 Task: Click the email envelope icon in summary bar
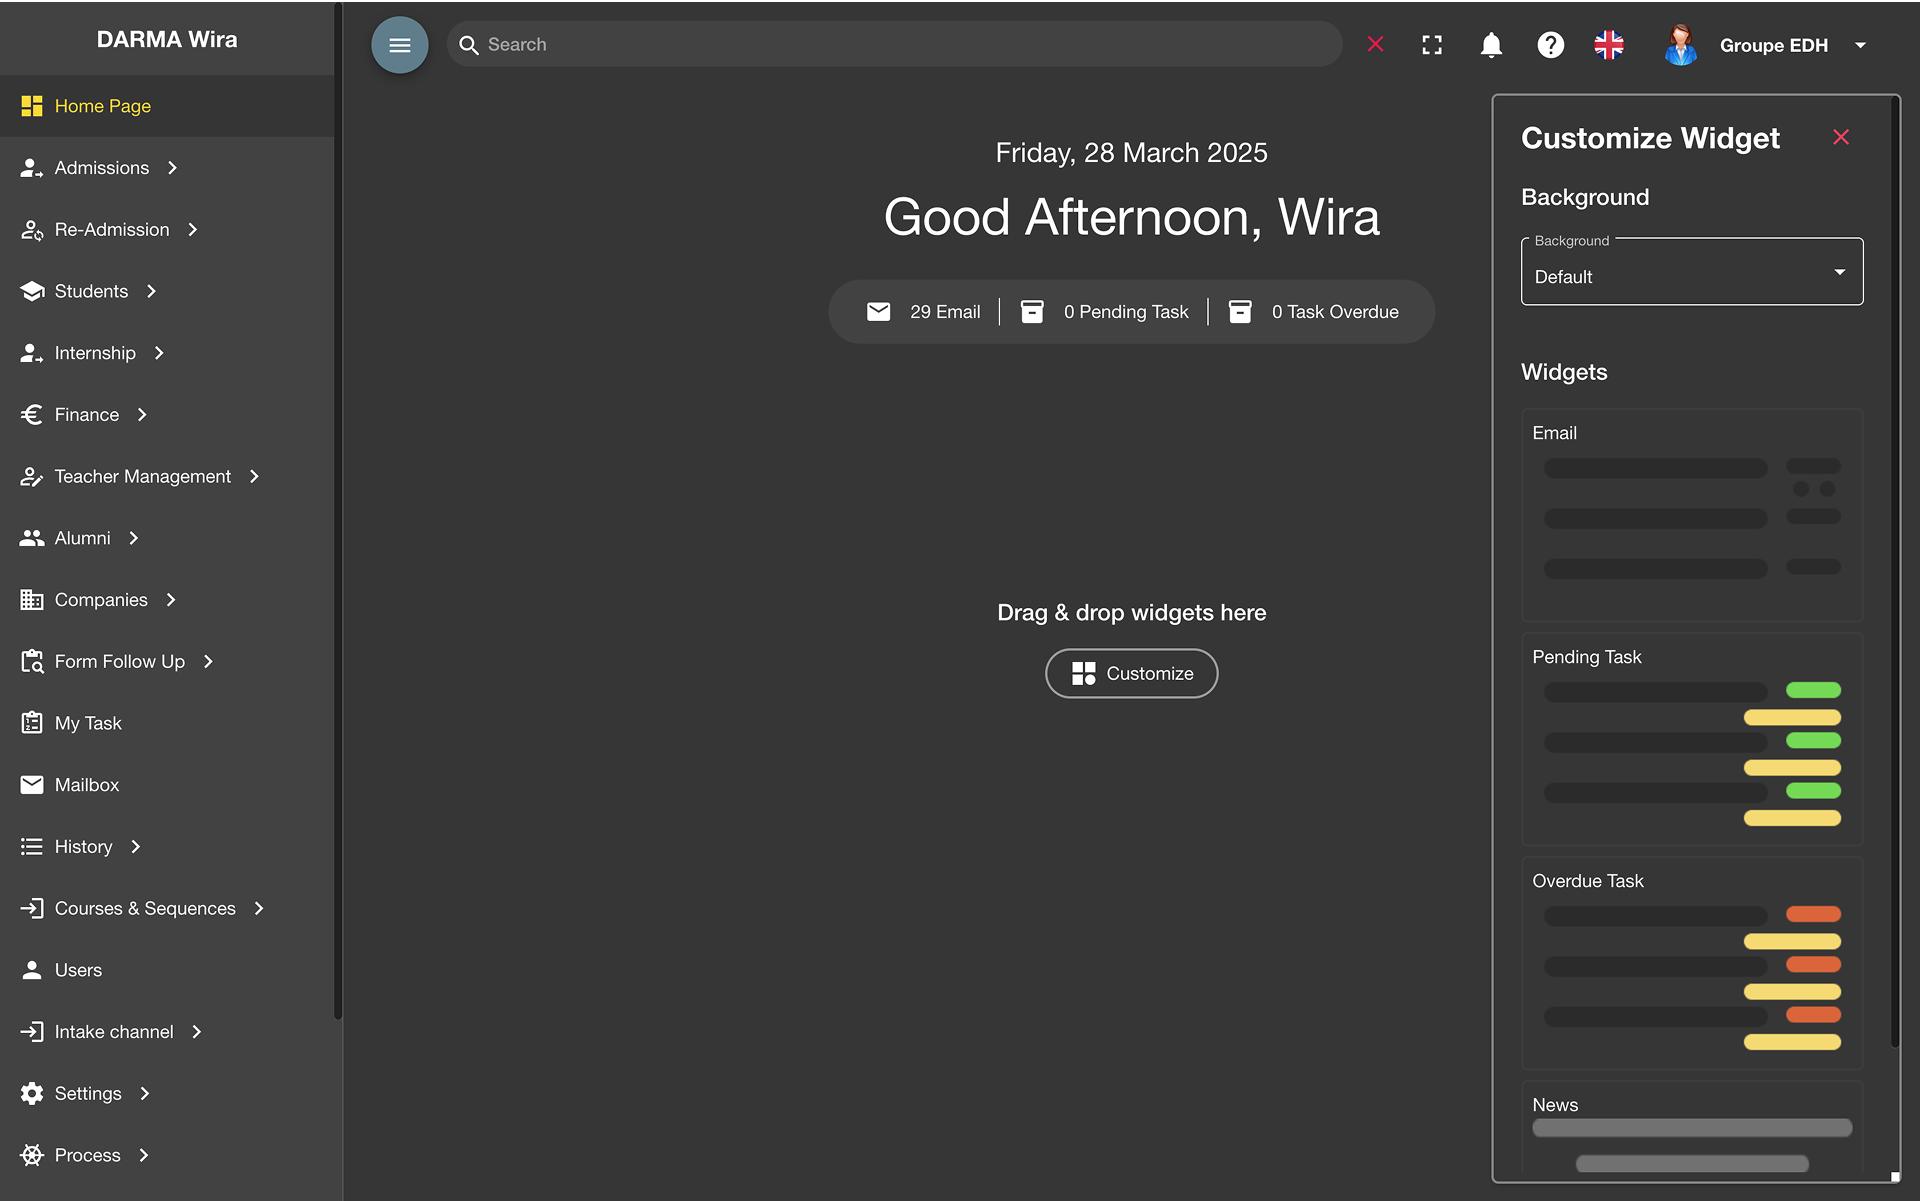point(878,312)
